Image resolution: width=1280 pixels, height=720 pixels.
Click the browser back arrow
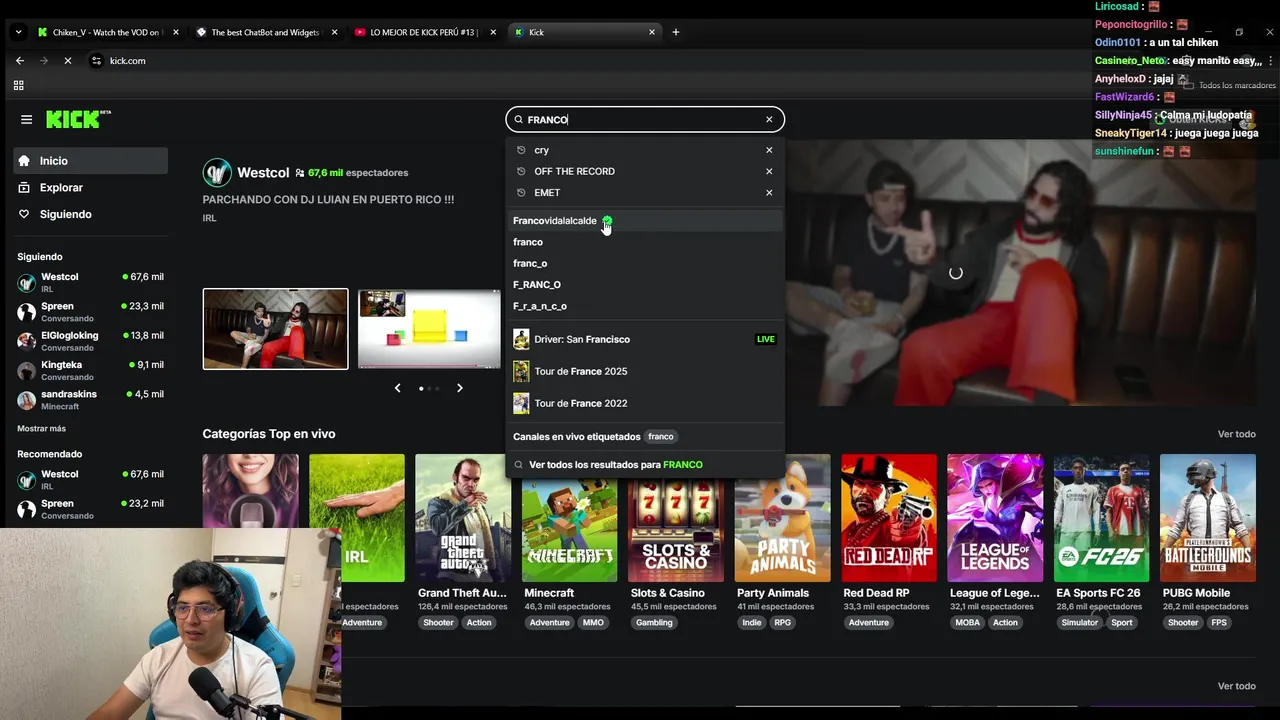[20, 61]
